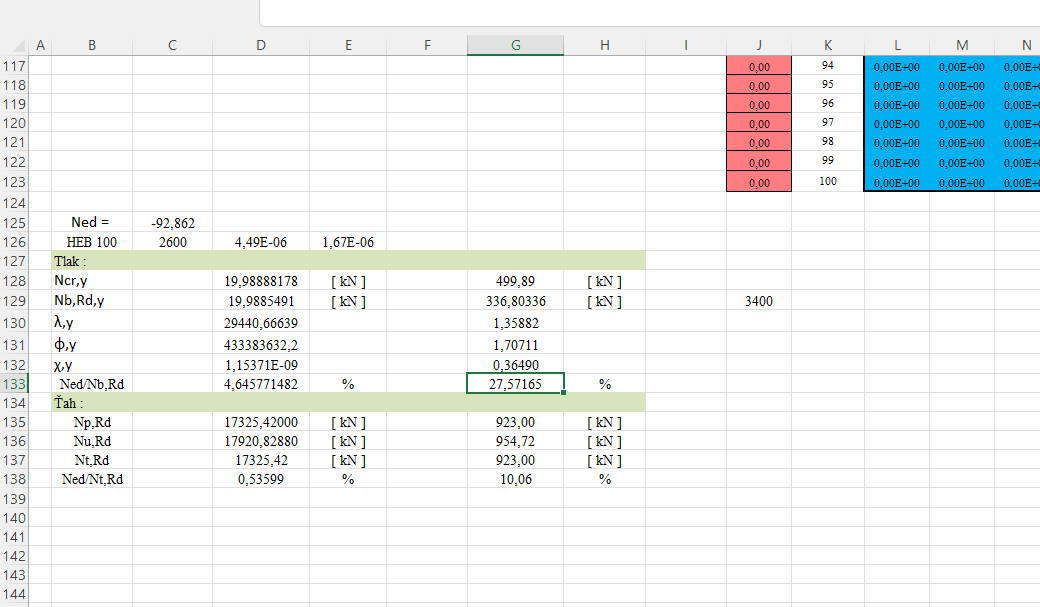Image resolution: width=1040 pixels, height=607 pixels.
Task: Click into the formula bar input
Action: click(x=650, y=13)
